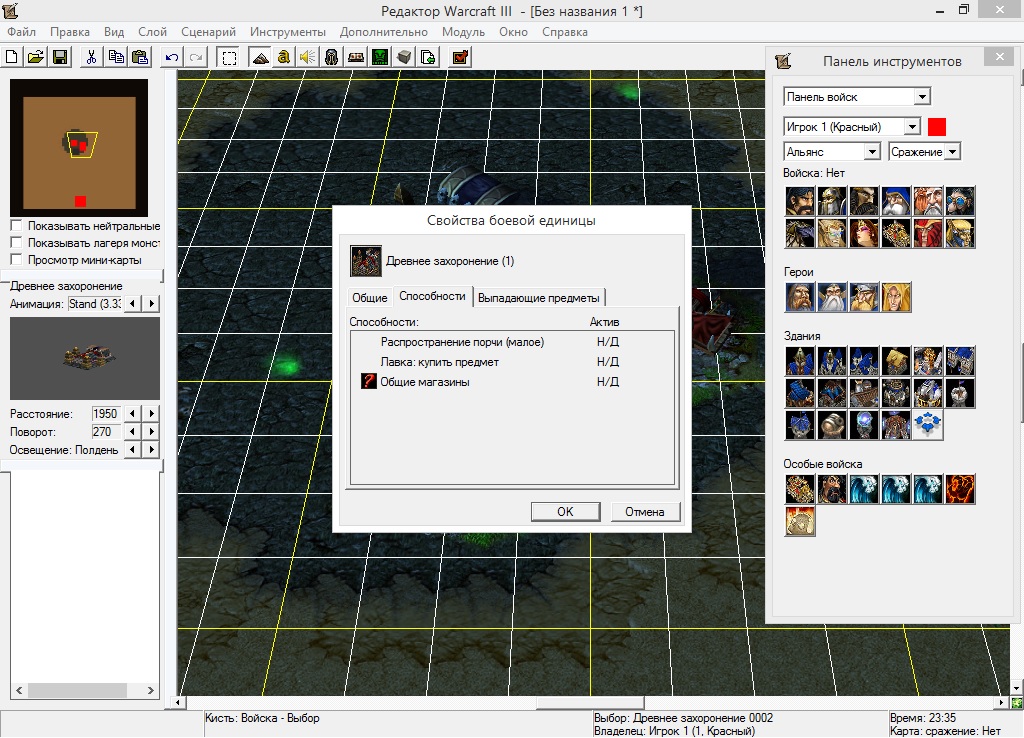
Task: Increase 'Расстояние' with the right arrow
Action: pos(152,413)
